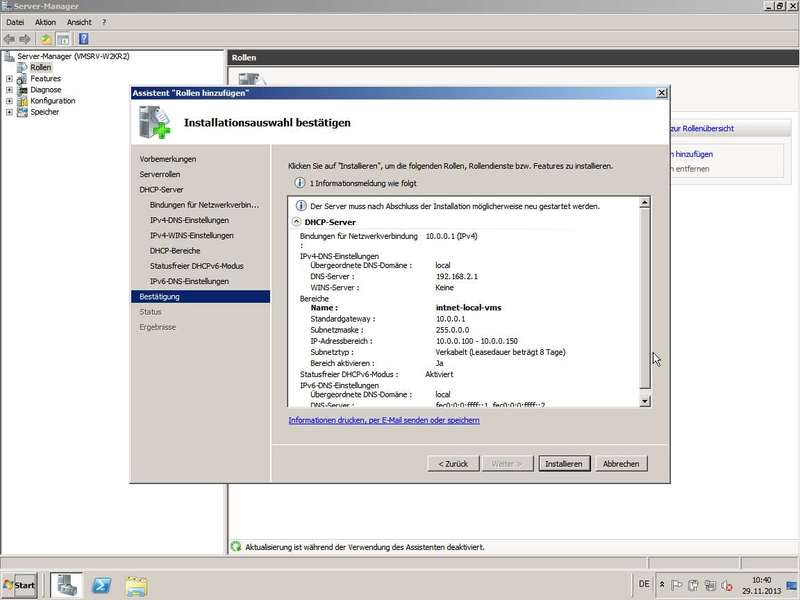
Task: Open the Datei menu
Action: coord(15,22)
